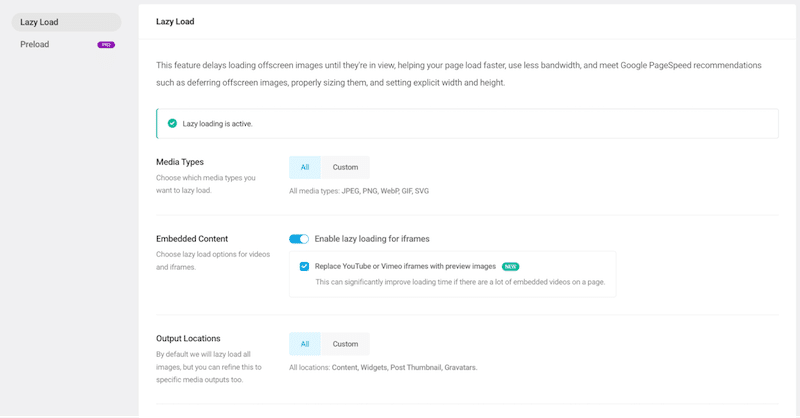Screen dimensions: 800x418
Task: Click the 'Lazy loading is active' notice text
Action: coord(217,124)
